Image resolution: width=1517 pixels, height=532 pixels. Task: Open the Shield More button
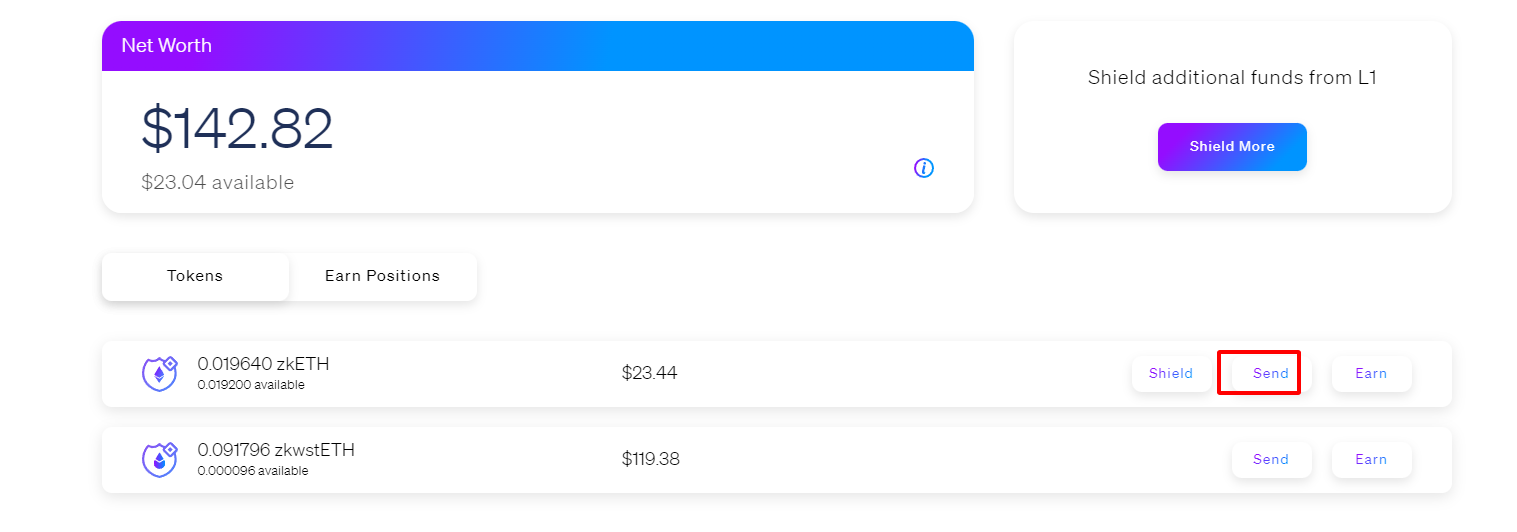click(1232, 147)
